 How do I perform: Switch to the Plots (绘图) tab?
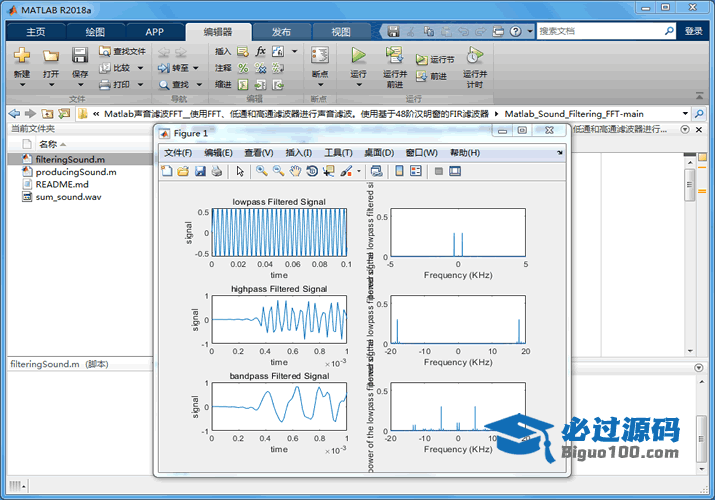pos(95,32)
